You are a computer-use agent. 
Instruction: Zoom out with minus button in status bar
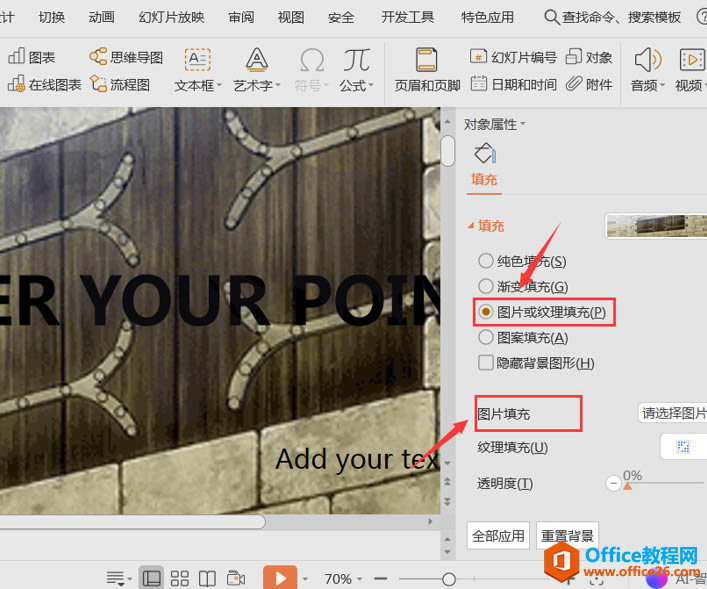(381, 578)
